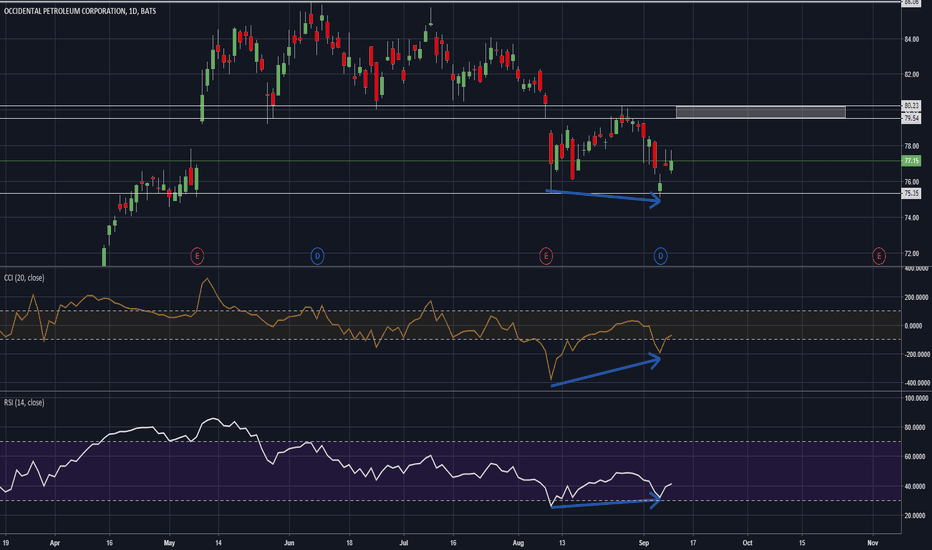Screen dimensions: 932x550
Task: Select the gray rectangle zone near 80.00
Action: [761, 112]
